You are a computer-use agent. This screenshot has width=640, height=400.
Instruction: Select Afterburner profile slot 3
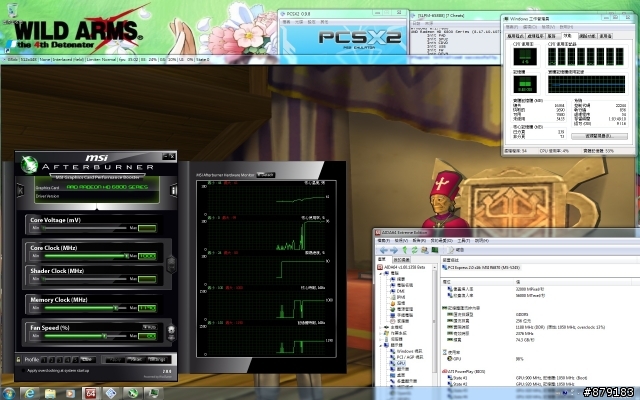click(60, 360)
